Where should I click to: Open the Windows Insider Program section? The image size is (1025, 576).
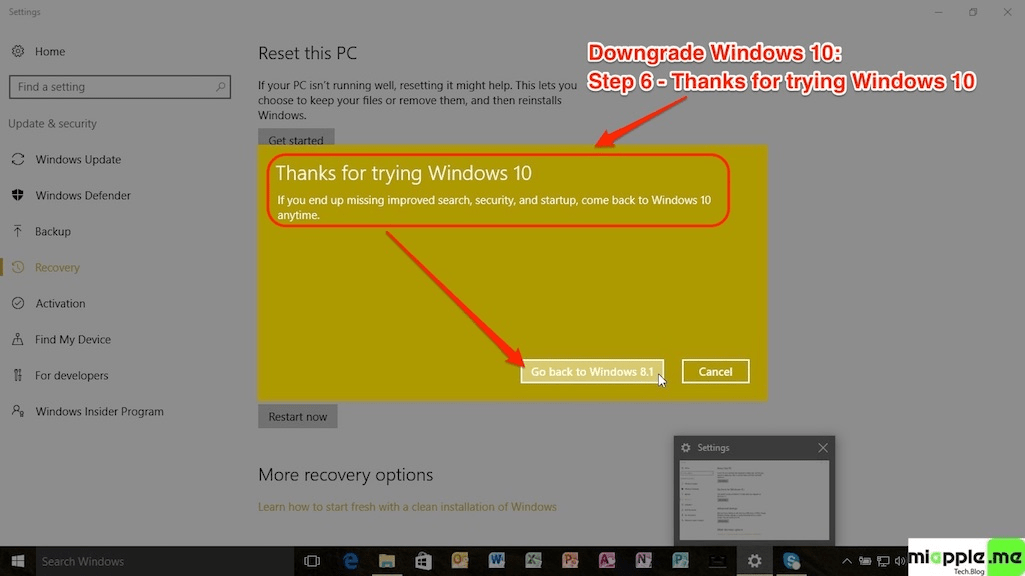[17, 411]
